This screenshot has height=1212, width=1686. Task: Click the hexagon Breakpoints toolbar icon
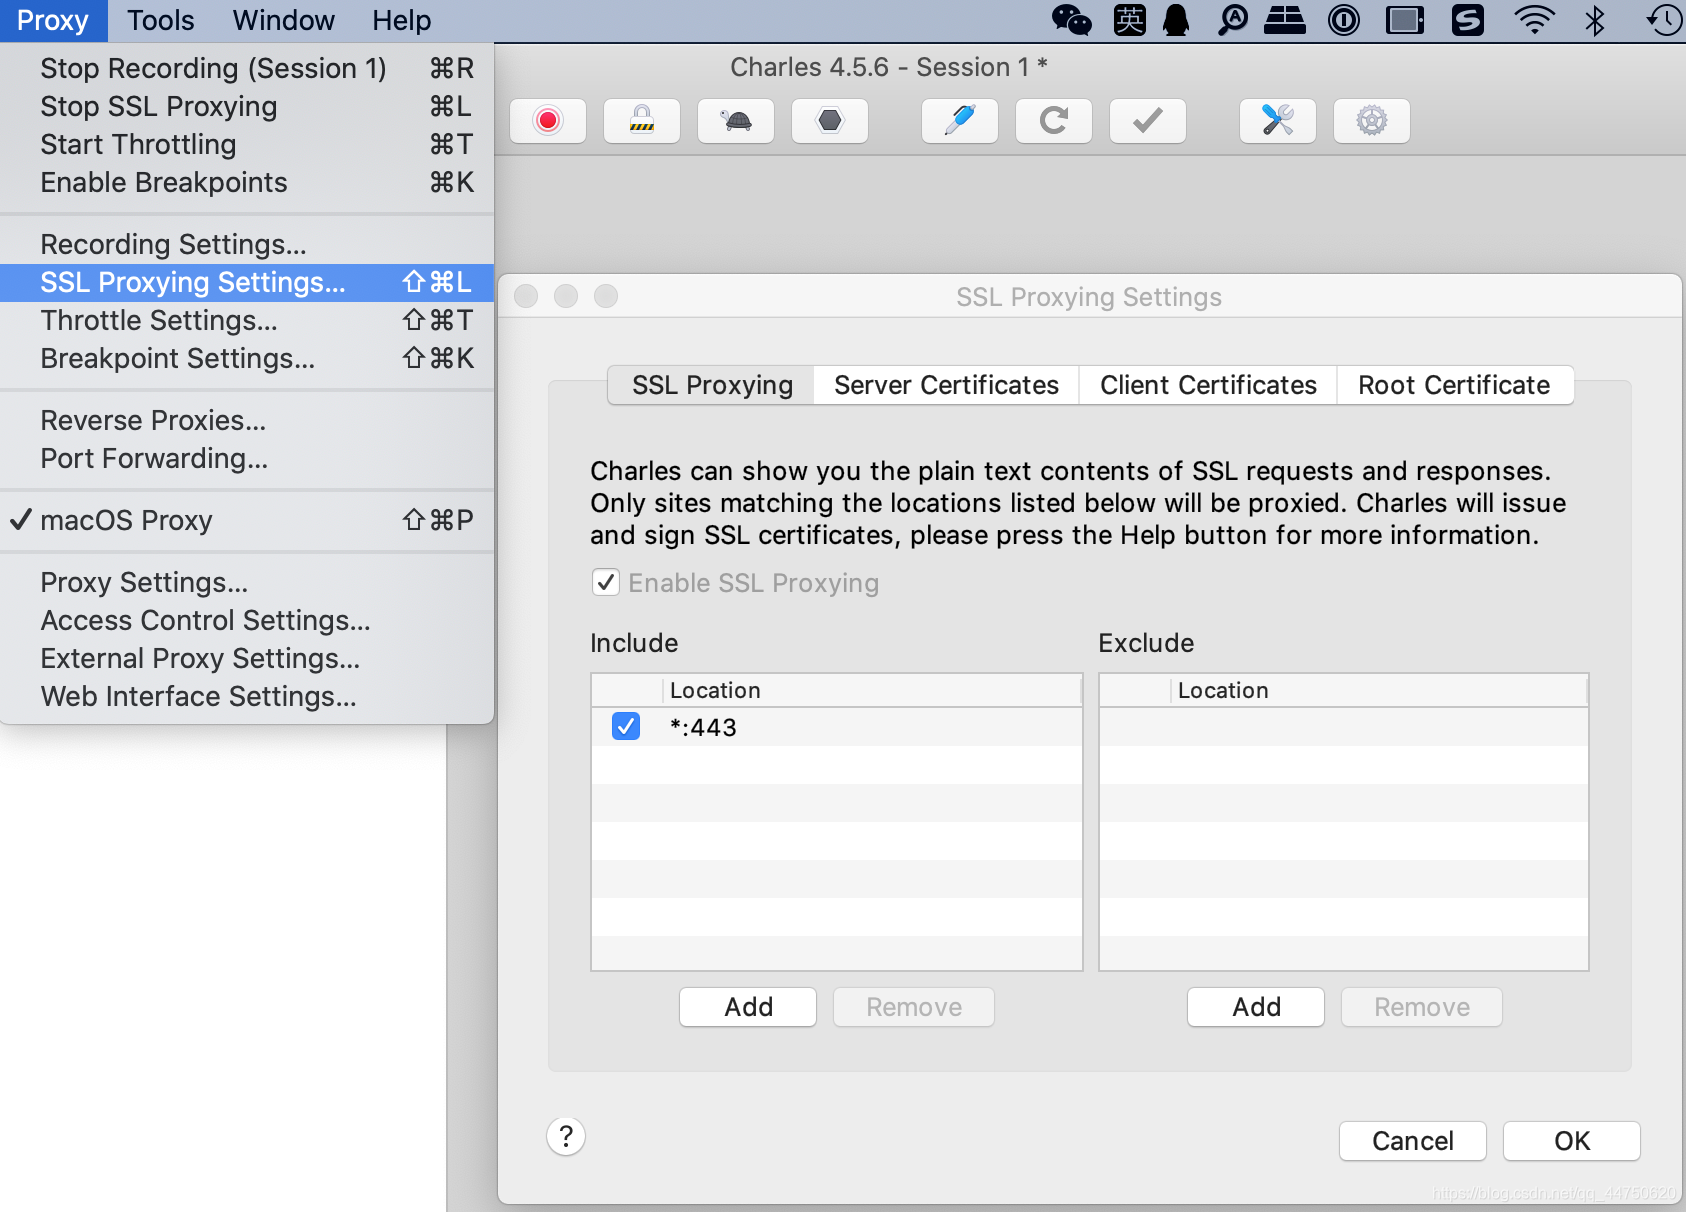coord(830,121)
